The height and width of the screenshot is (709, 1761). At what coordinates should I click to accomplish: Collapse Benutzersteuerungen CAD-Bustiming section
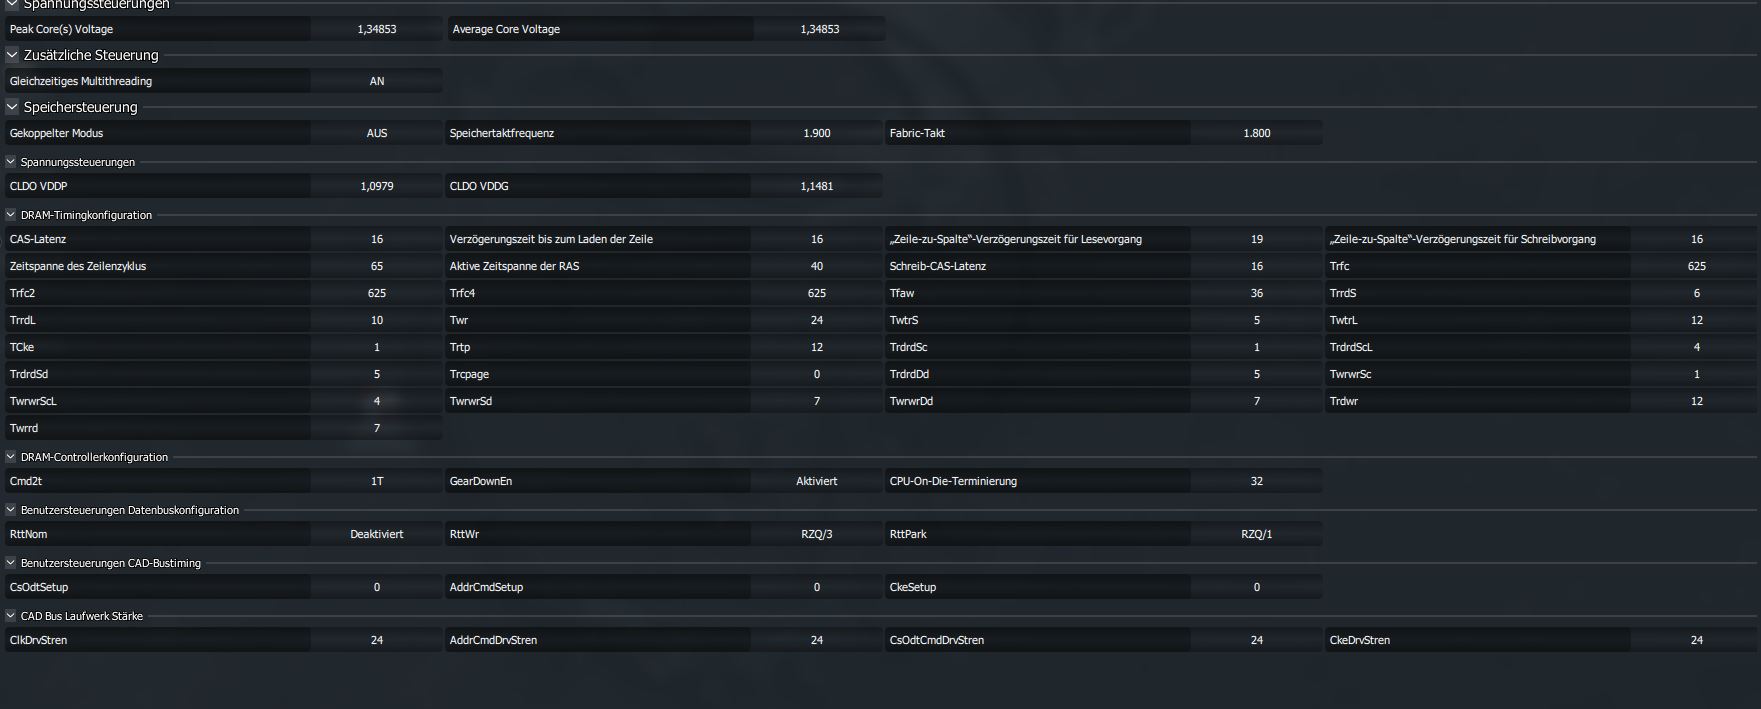click(11, 563)
